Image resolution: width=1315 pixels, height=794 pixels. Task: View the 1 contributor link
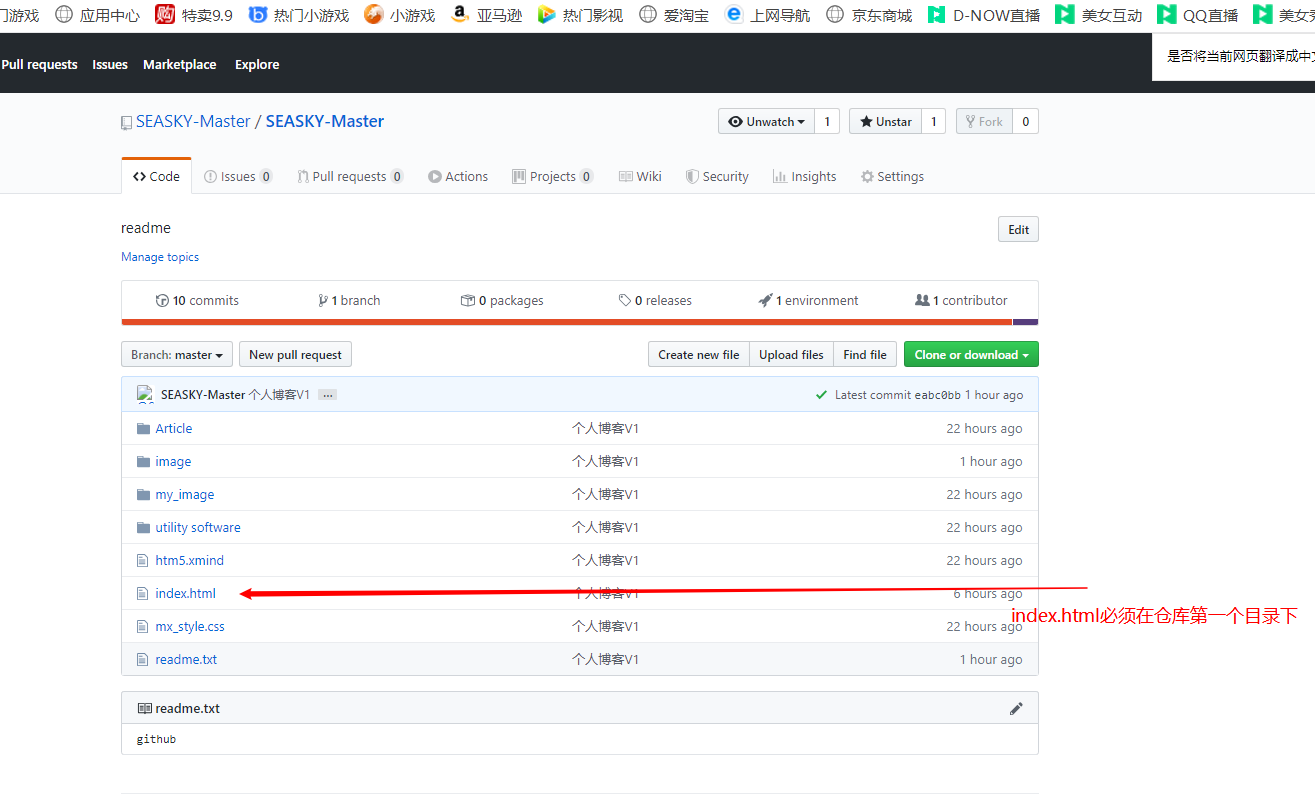(x=961, y=300)
